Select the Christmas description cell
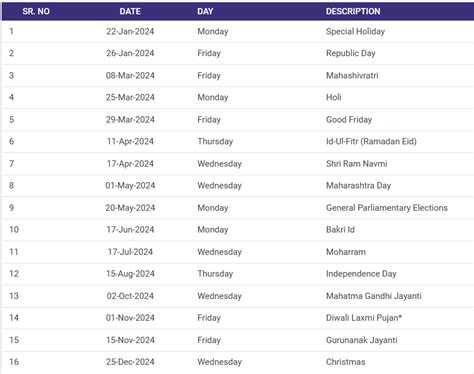Image resolution: width=474 pixels, height=374 pixels. point(345,362)
